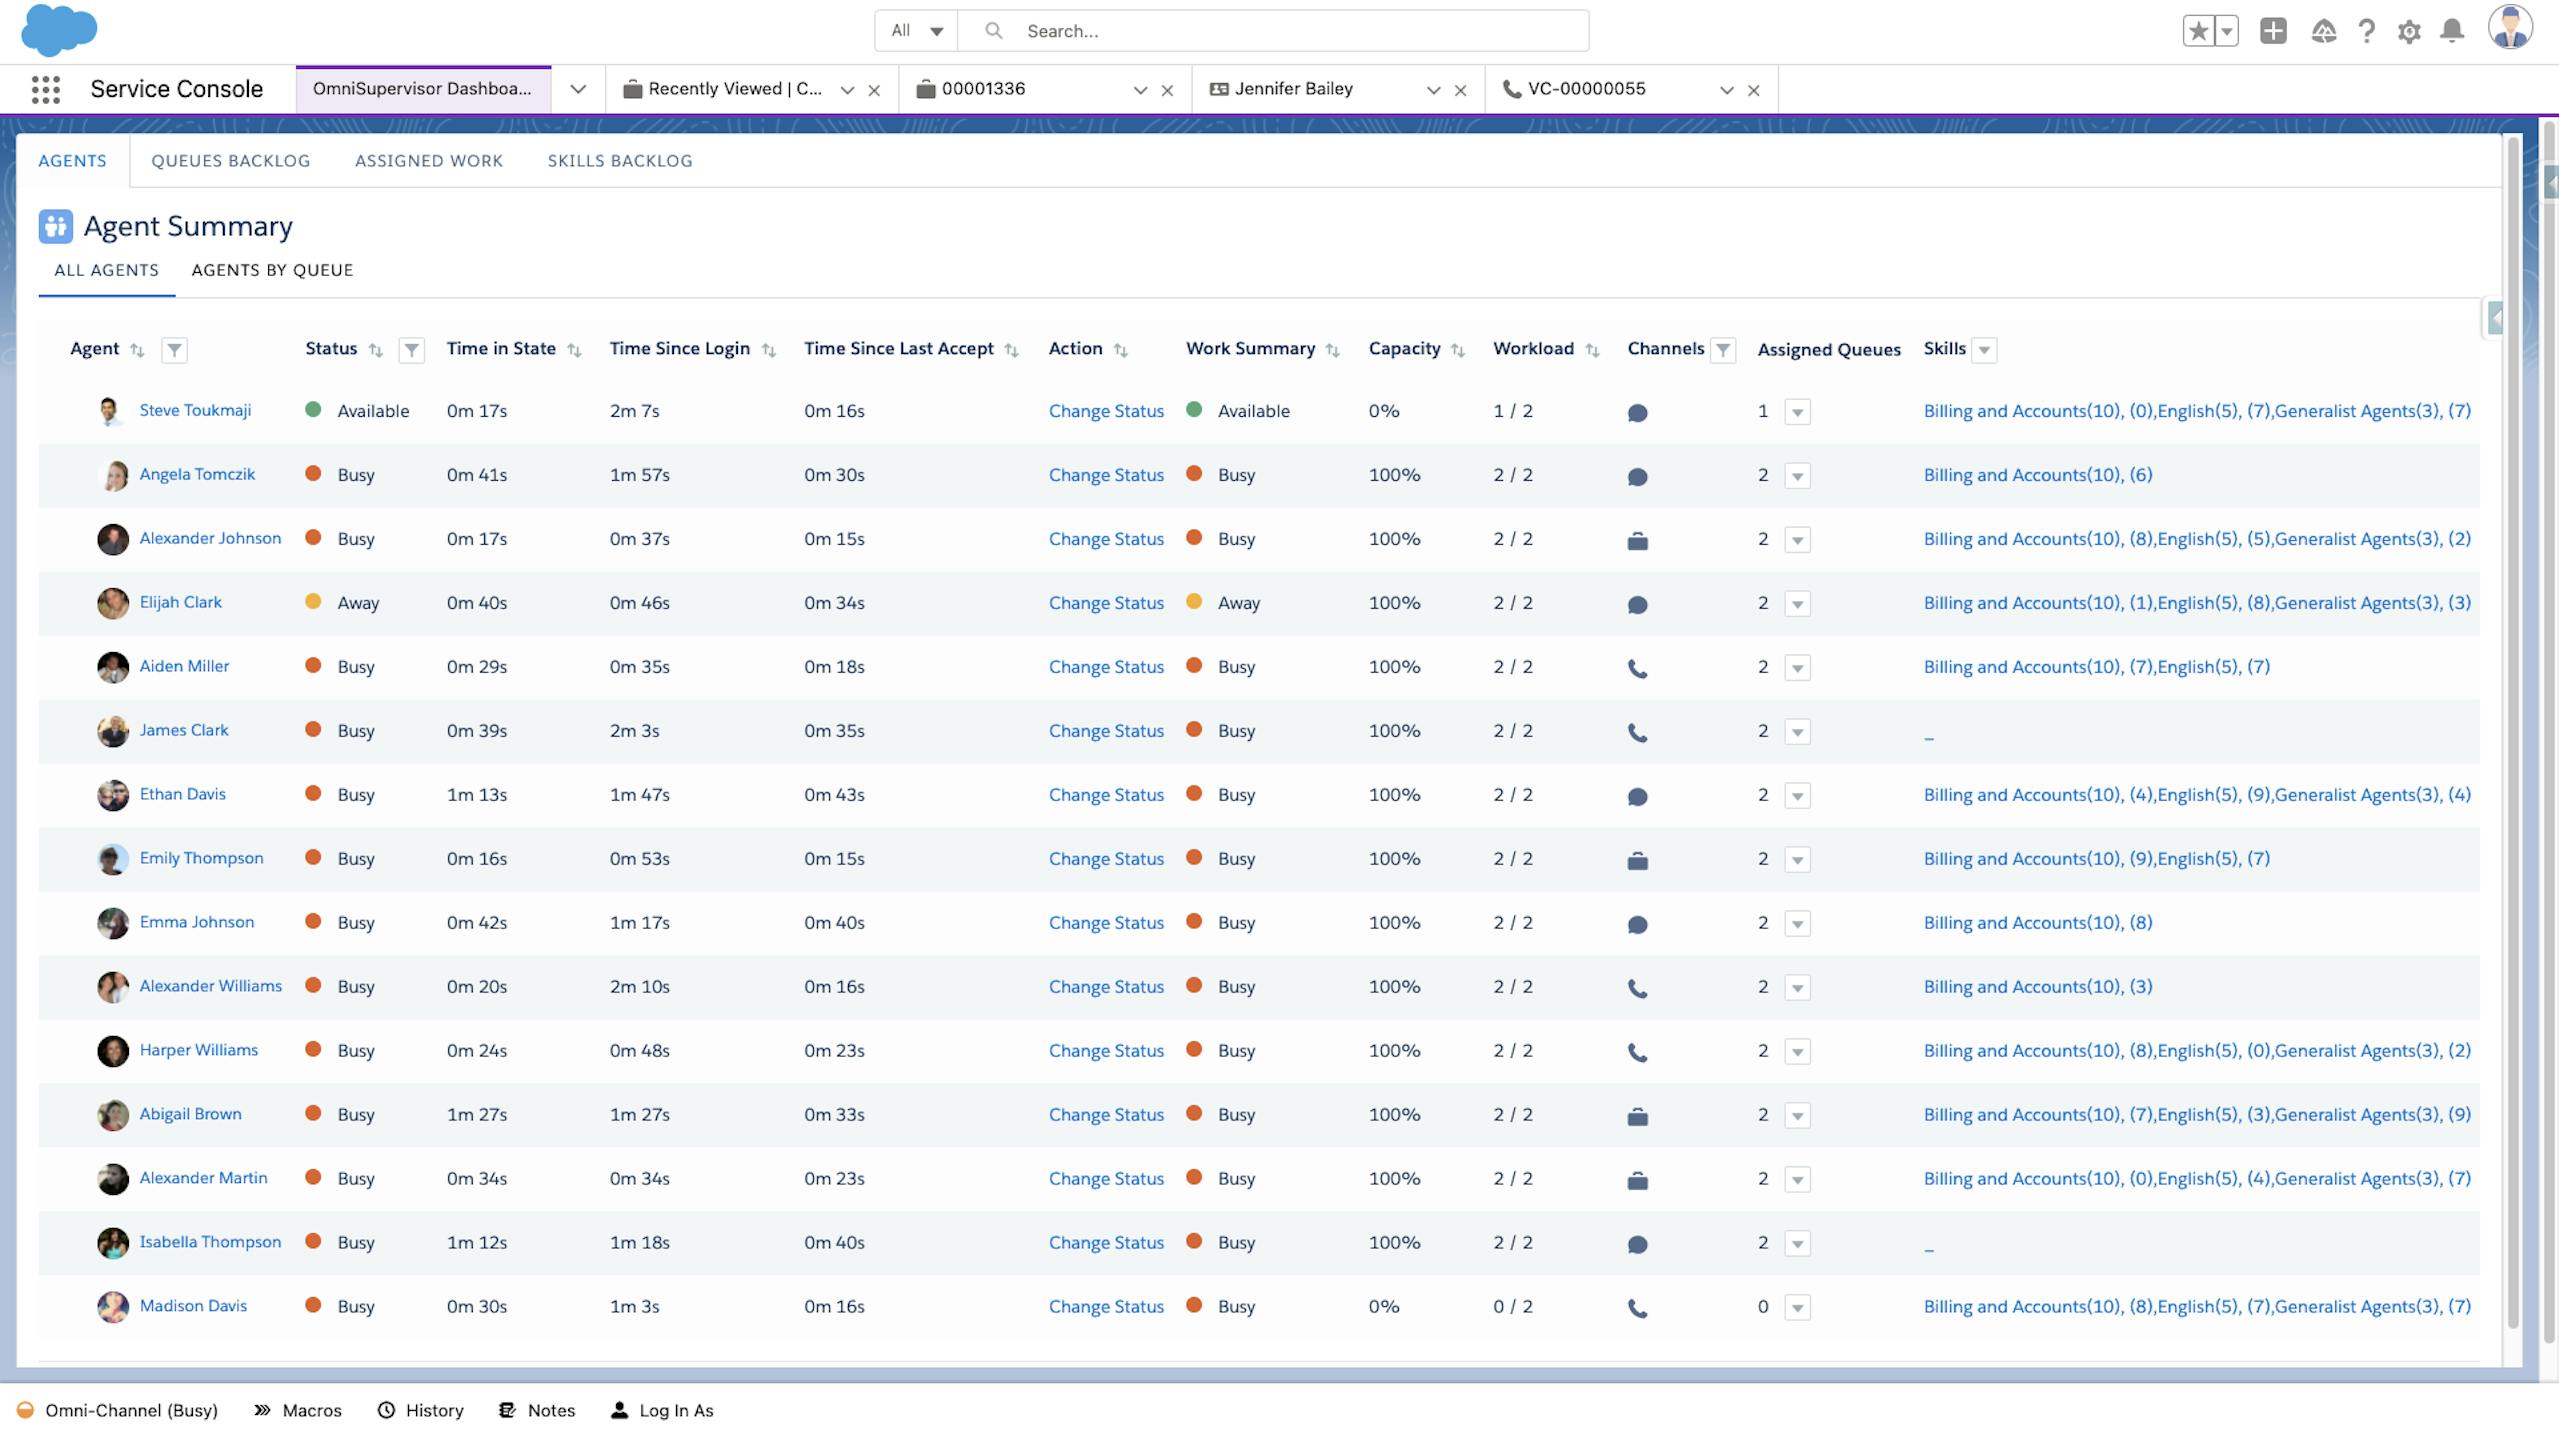Sort by the Time in State column
The height and width of the screenshot is (1434, 2559).
coord(574,350)
